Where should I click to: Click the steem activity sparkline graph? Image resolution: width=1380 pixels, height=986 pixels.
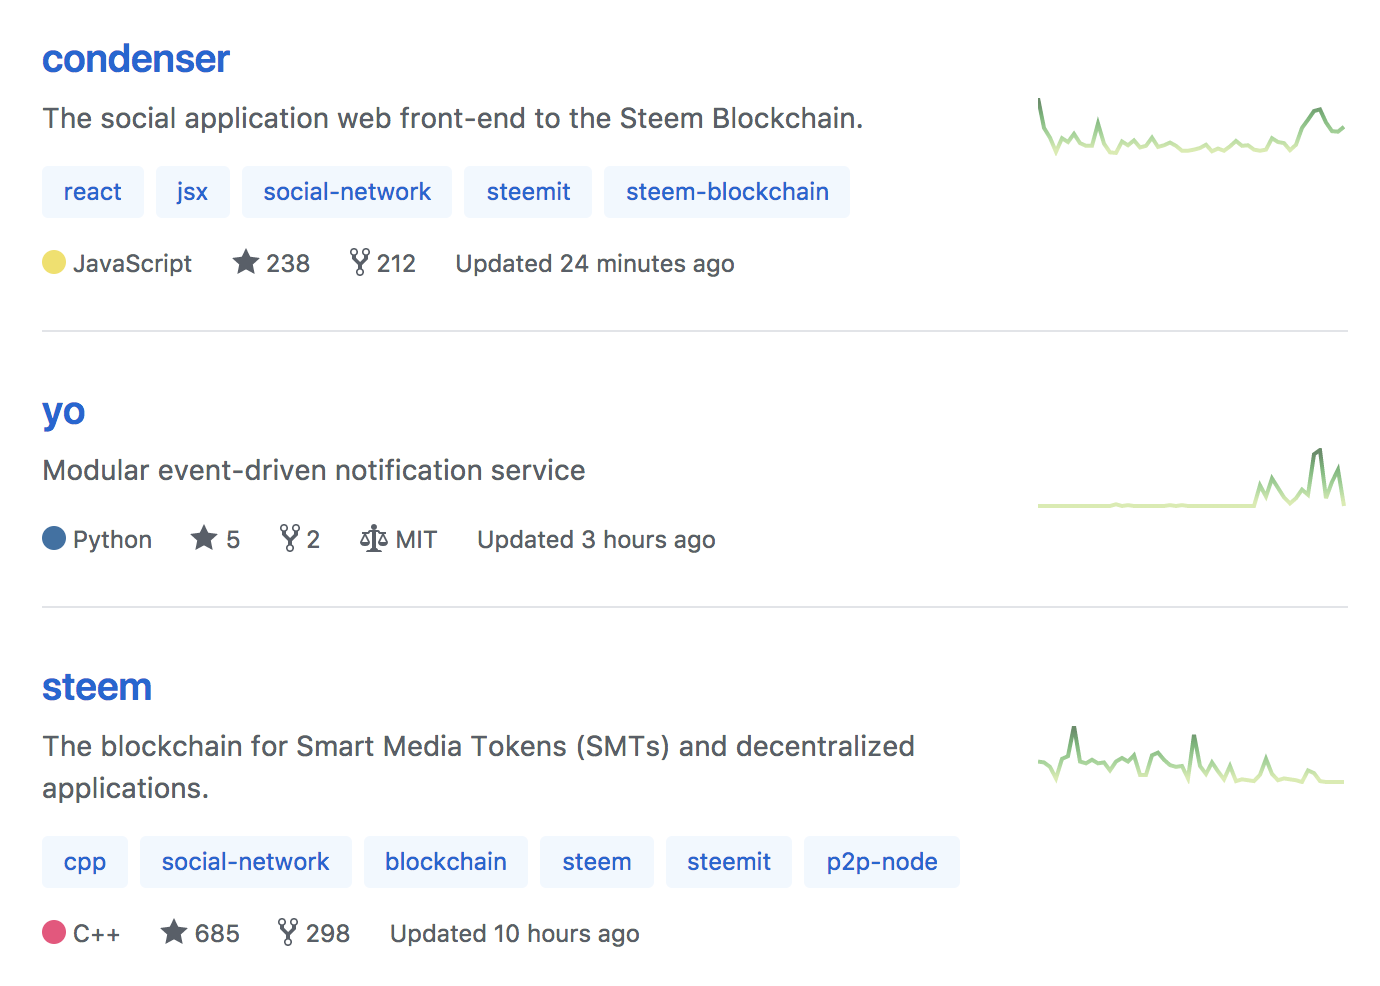tap(1191, 755)
